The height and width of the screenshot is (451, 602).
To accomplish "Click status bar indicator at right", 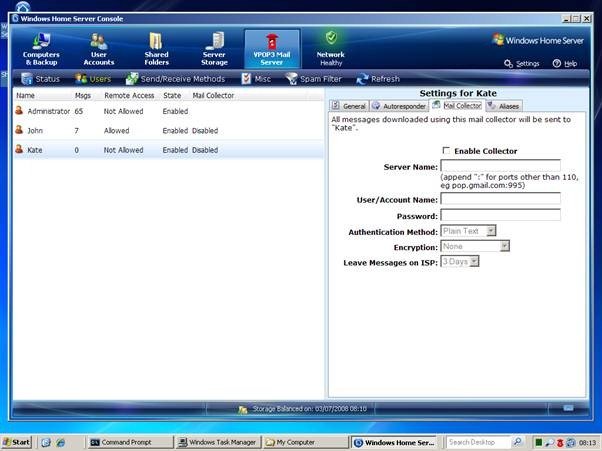I will click(569, 408).
